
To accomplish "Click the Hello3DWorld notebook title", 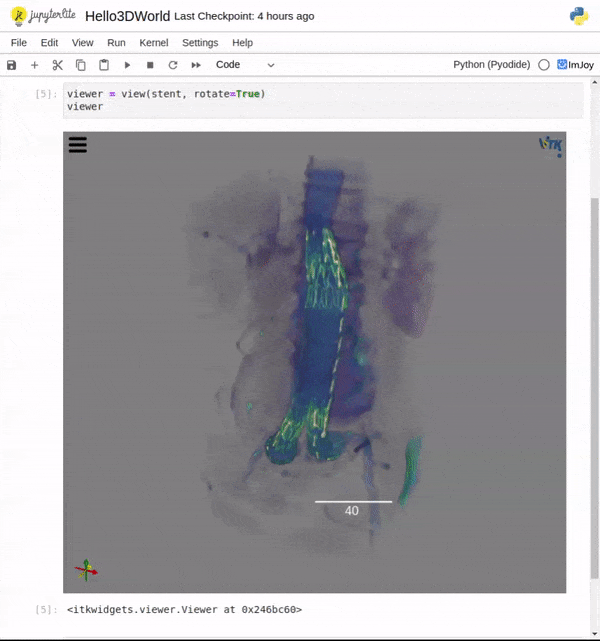I will click(x=127, y=16).
